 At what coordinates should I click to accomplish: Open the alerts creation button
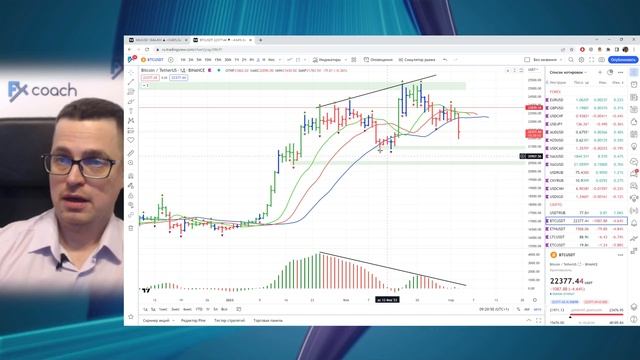point(378,60)
